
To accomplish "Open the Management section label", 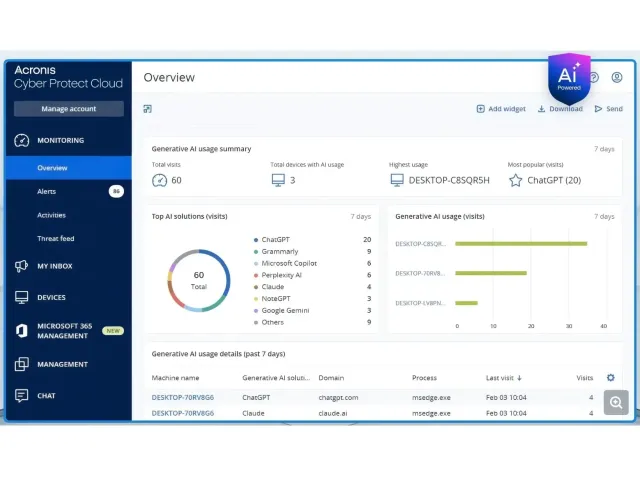I will (x=62, y=364).
